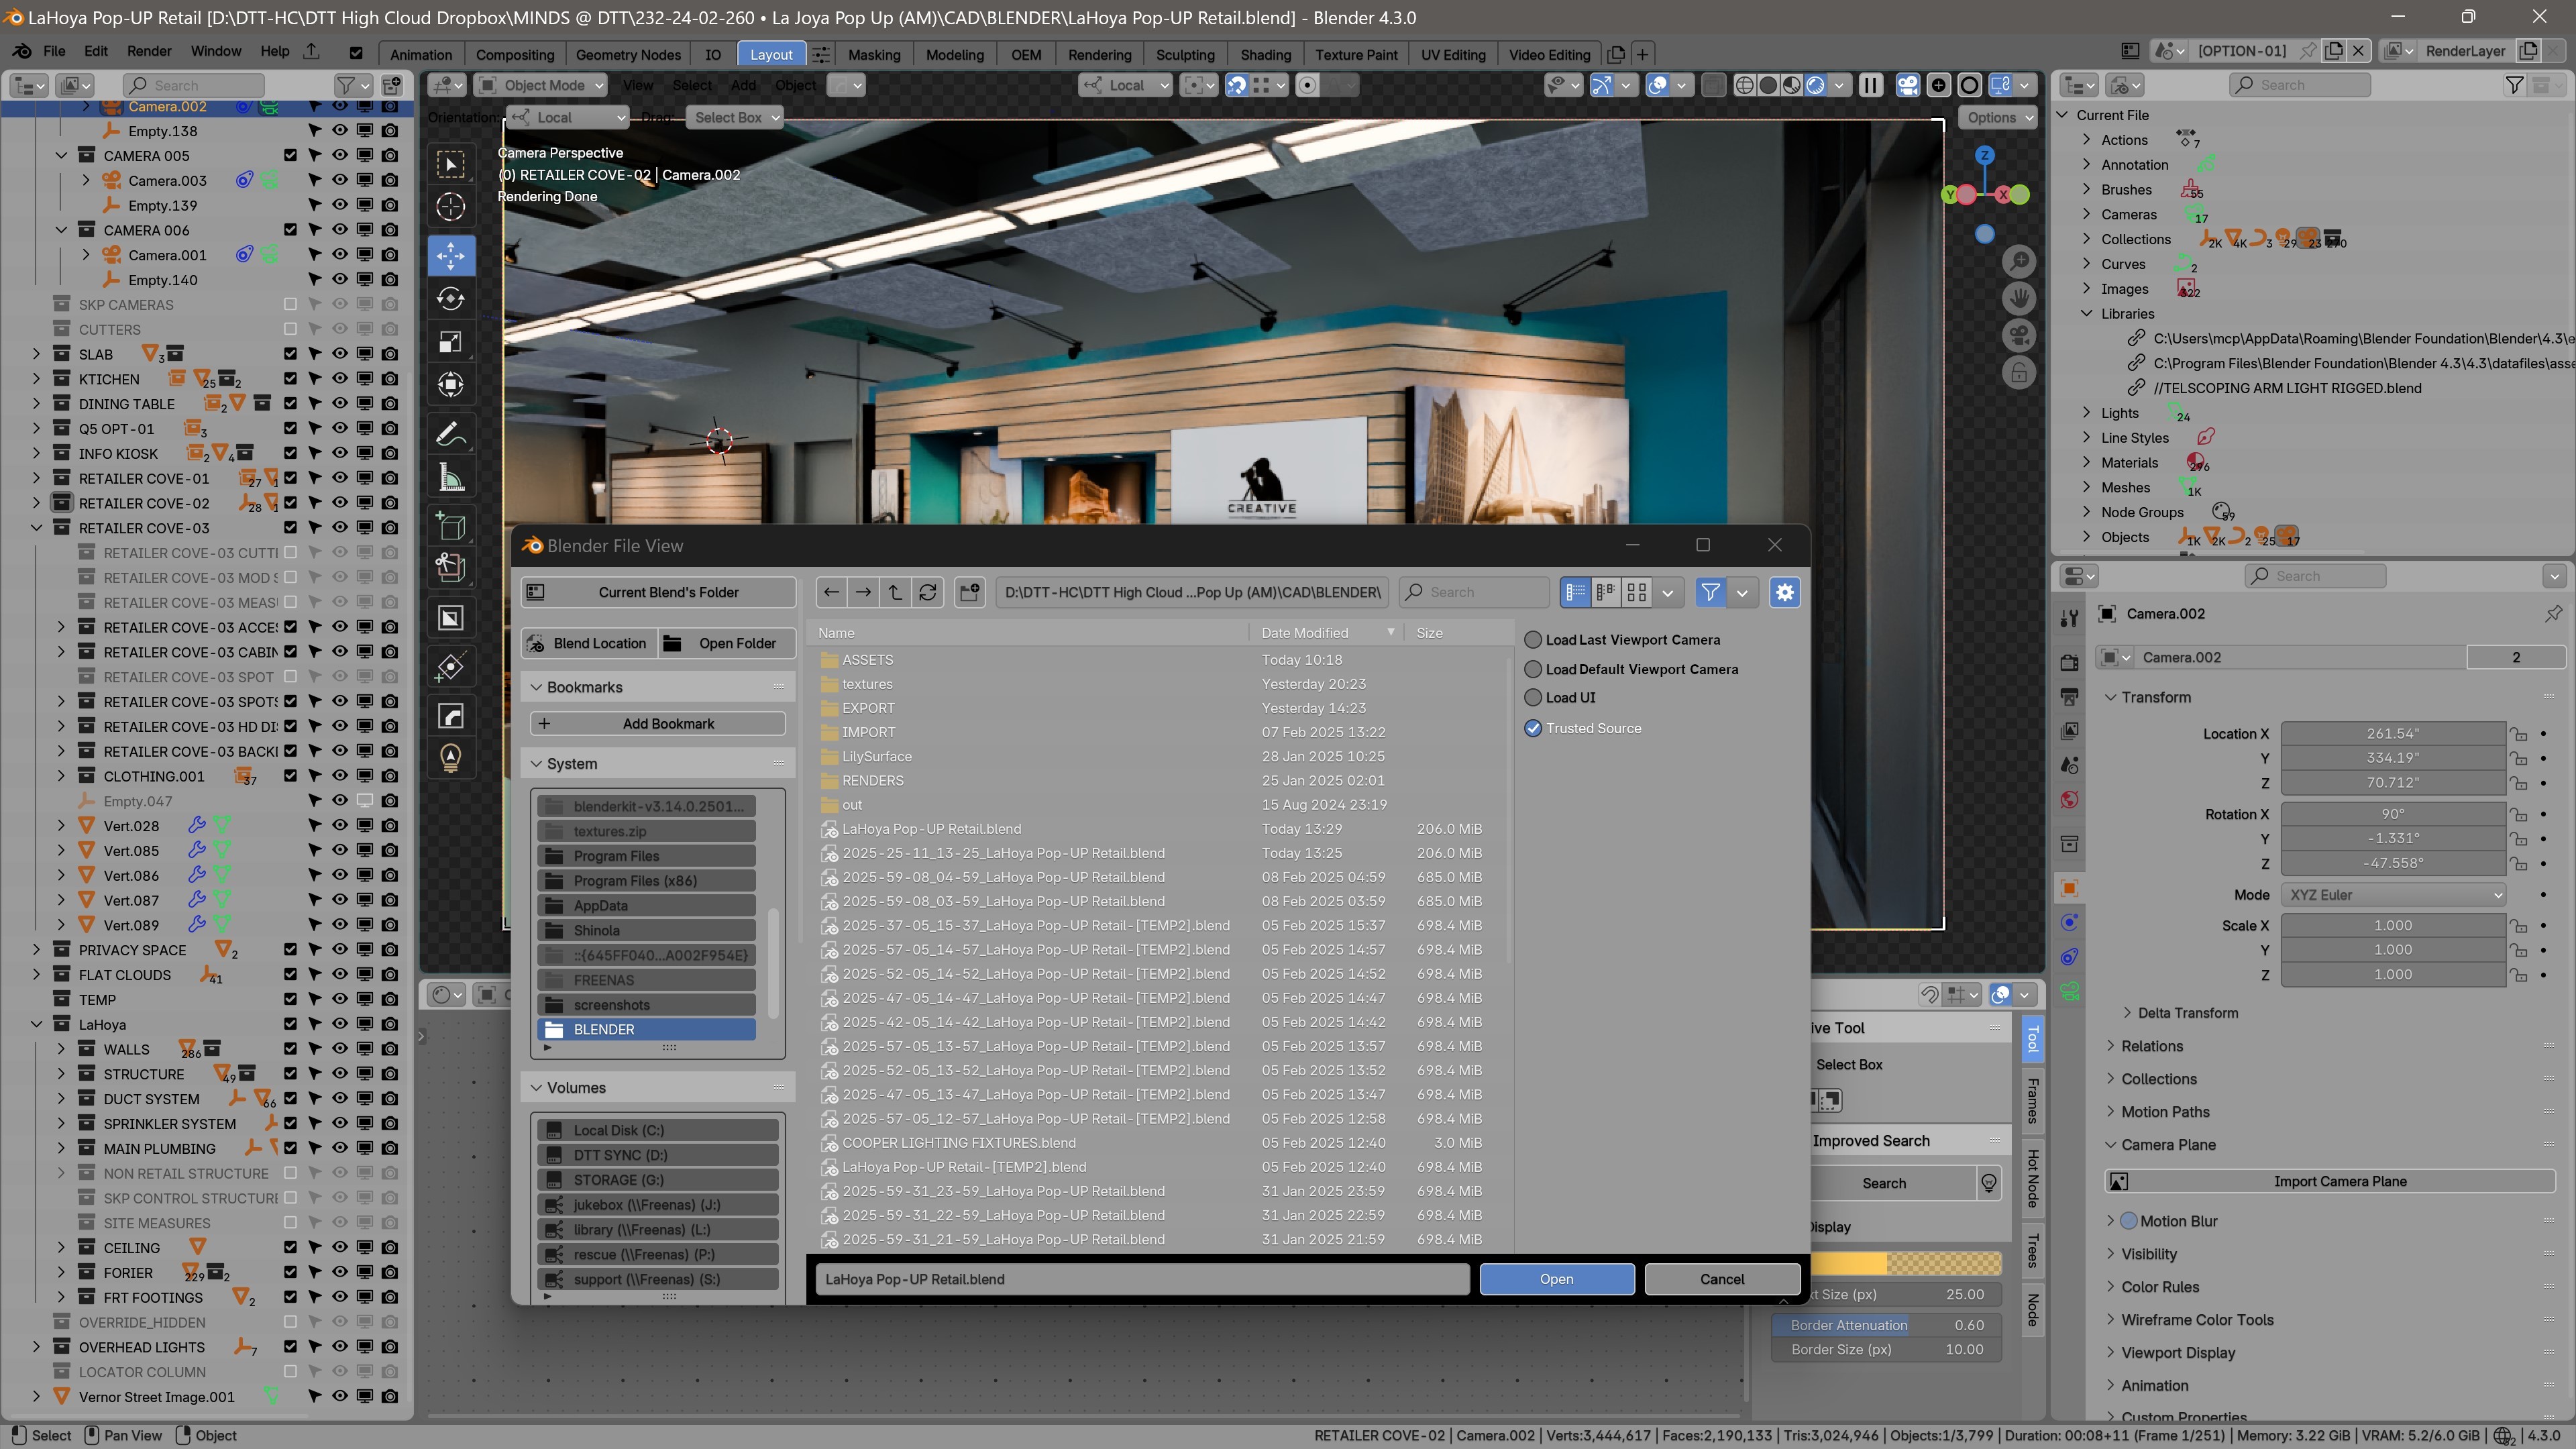Expand the Delta Transform panel

tap(2187, 1013)
